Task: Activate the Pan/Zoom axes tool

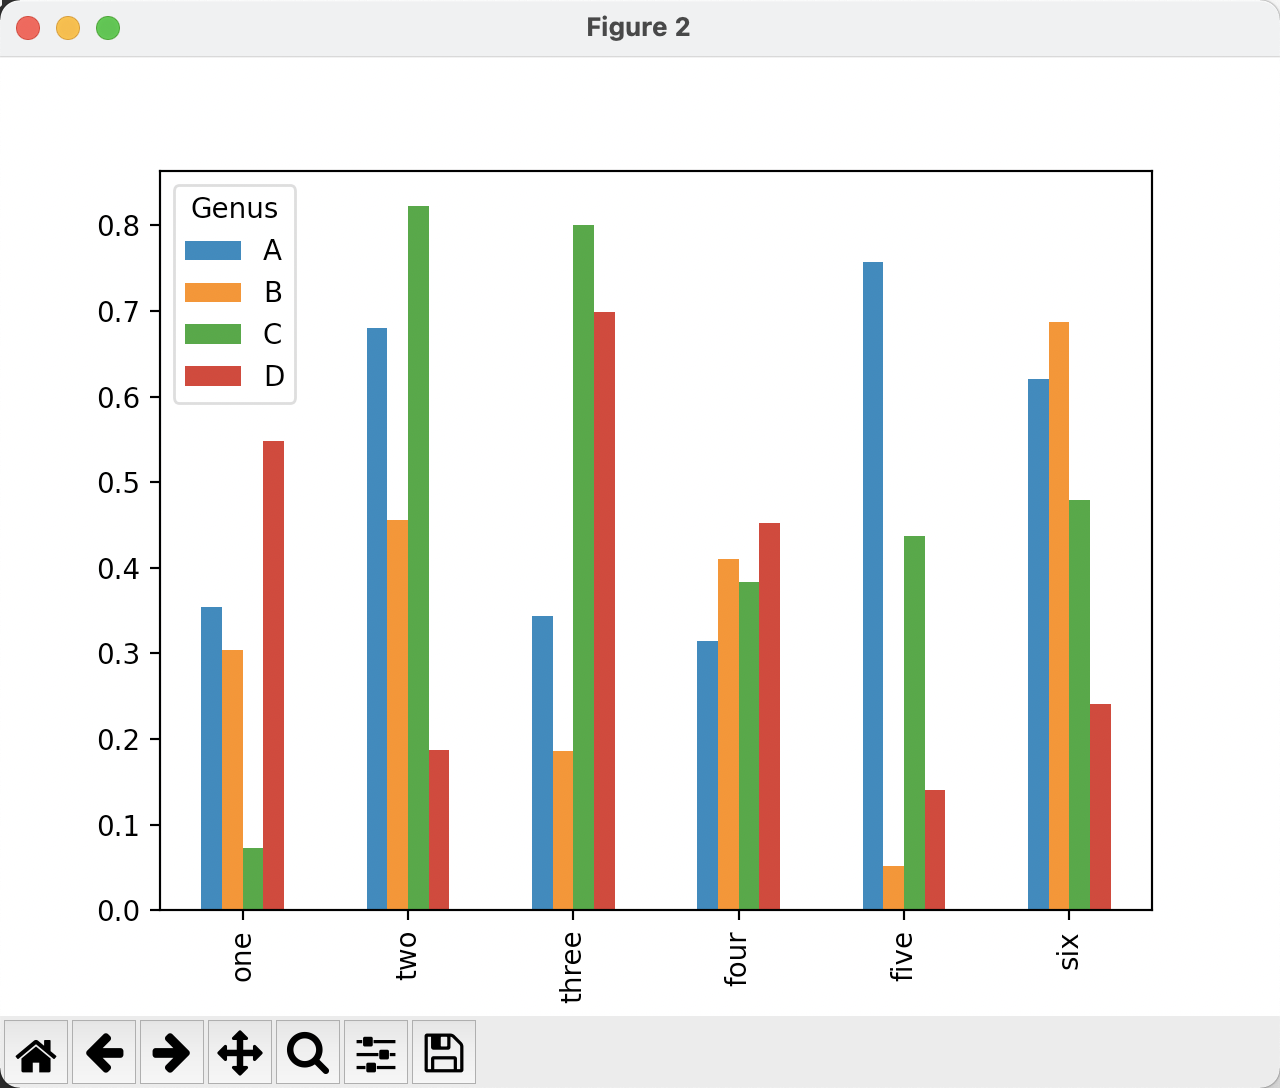Action: pos(240,1052)
